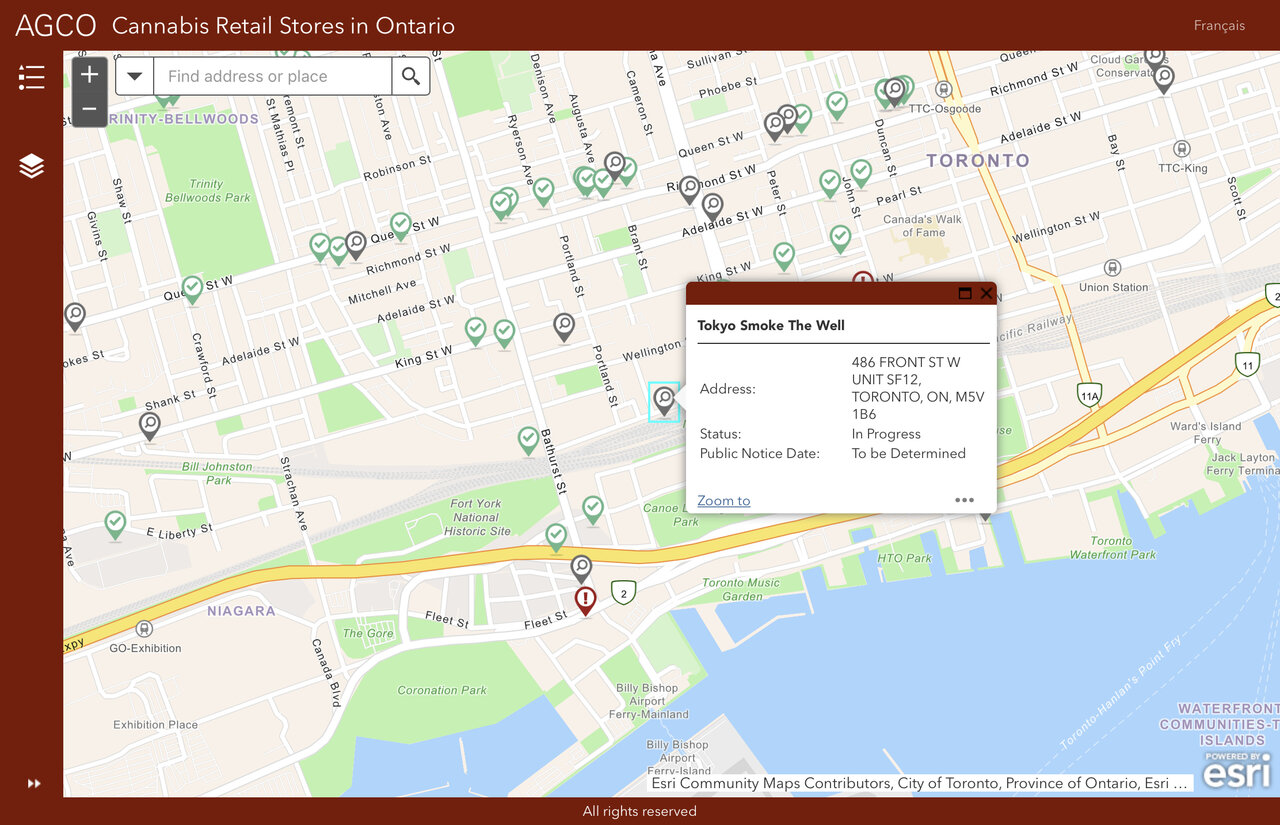Open the popup more options ellipsis
The image size is (1280, 825).
[x=964, y=500]
